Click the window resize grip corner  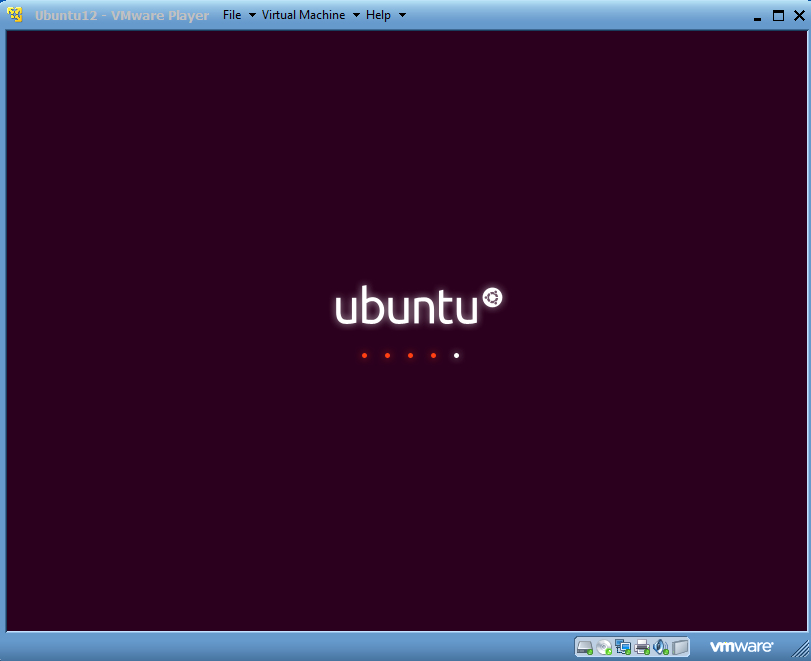pyautogui.click(x=802, y=650)
